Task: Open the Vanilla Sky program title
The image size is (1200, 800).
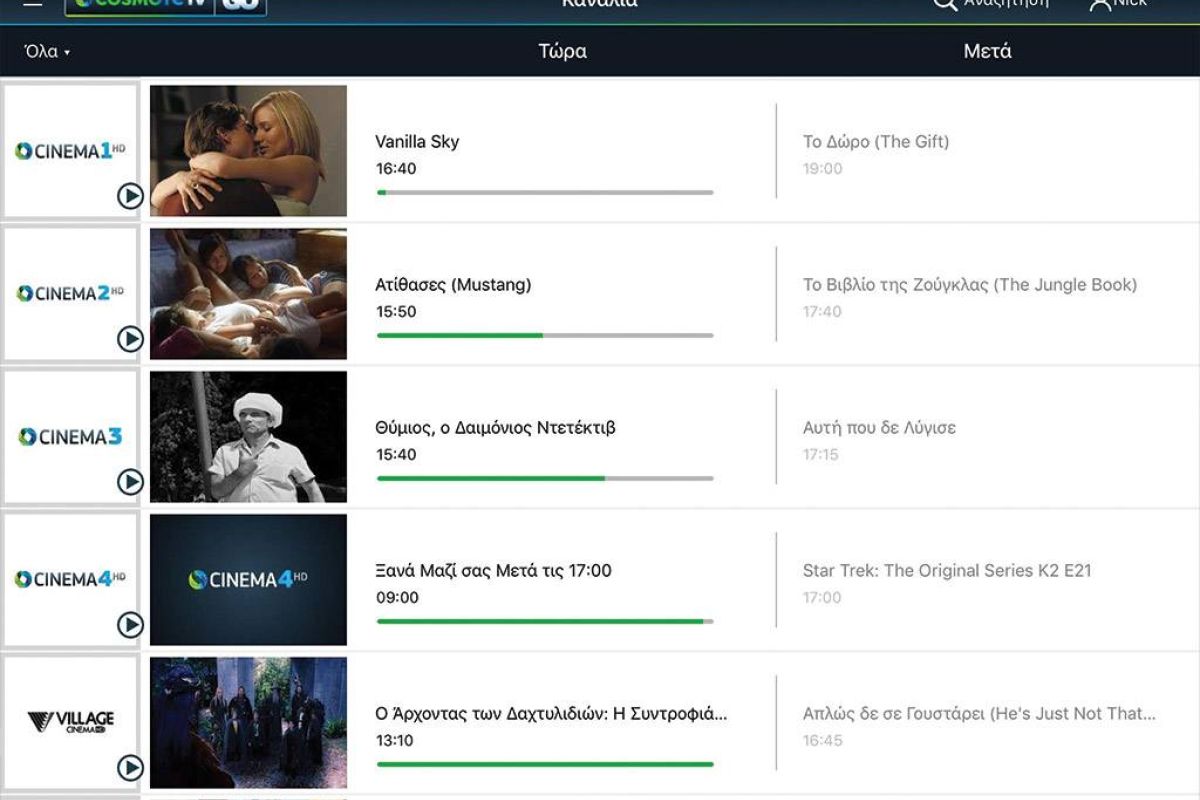Action: coord(417,142)
